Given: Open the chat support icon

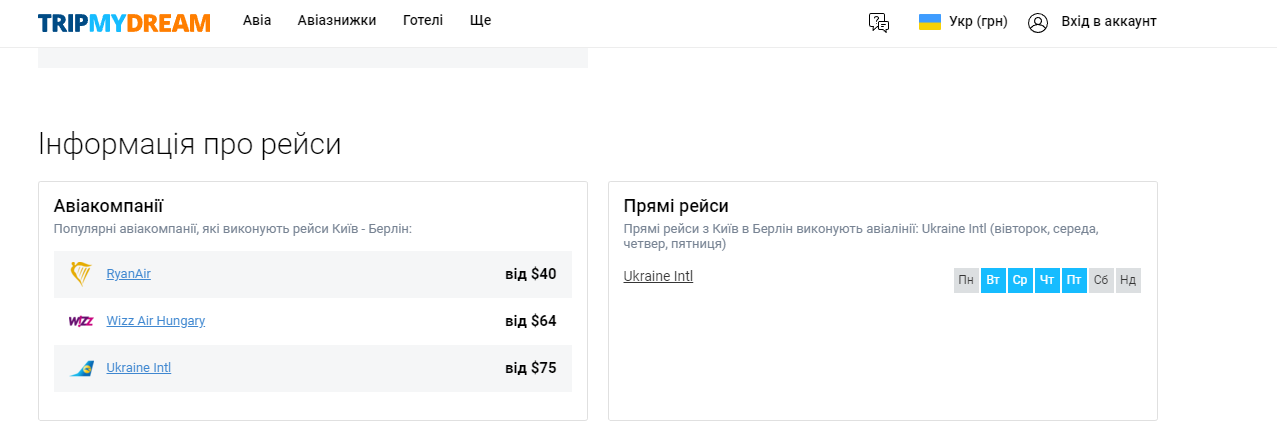Looking at the screenshot, I should (879, 22).
